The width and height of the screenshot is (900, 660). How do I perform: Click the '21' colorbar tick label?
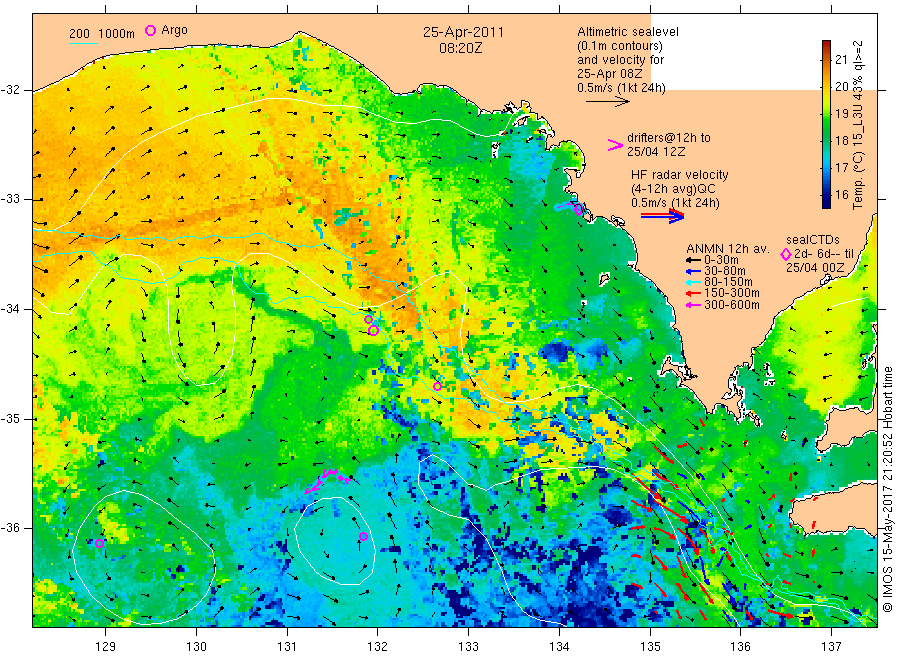(841, 60)
